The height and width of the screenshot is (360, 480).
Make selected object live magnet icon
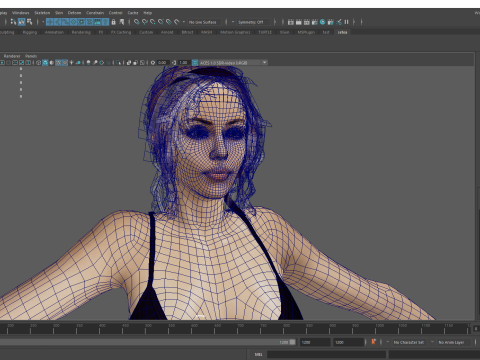tap(177, 22)
